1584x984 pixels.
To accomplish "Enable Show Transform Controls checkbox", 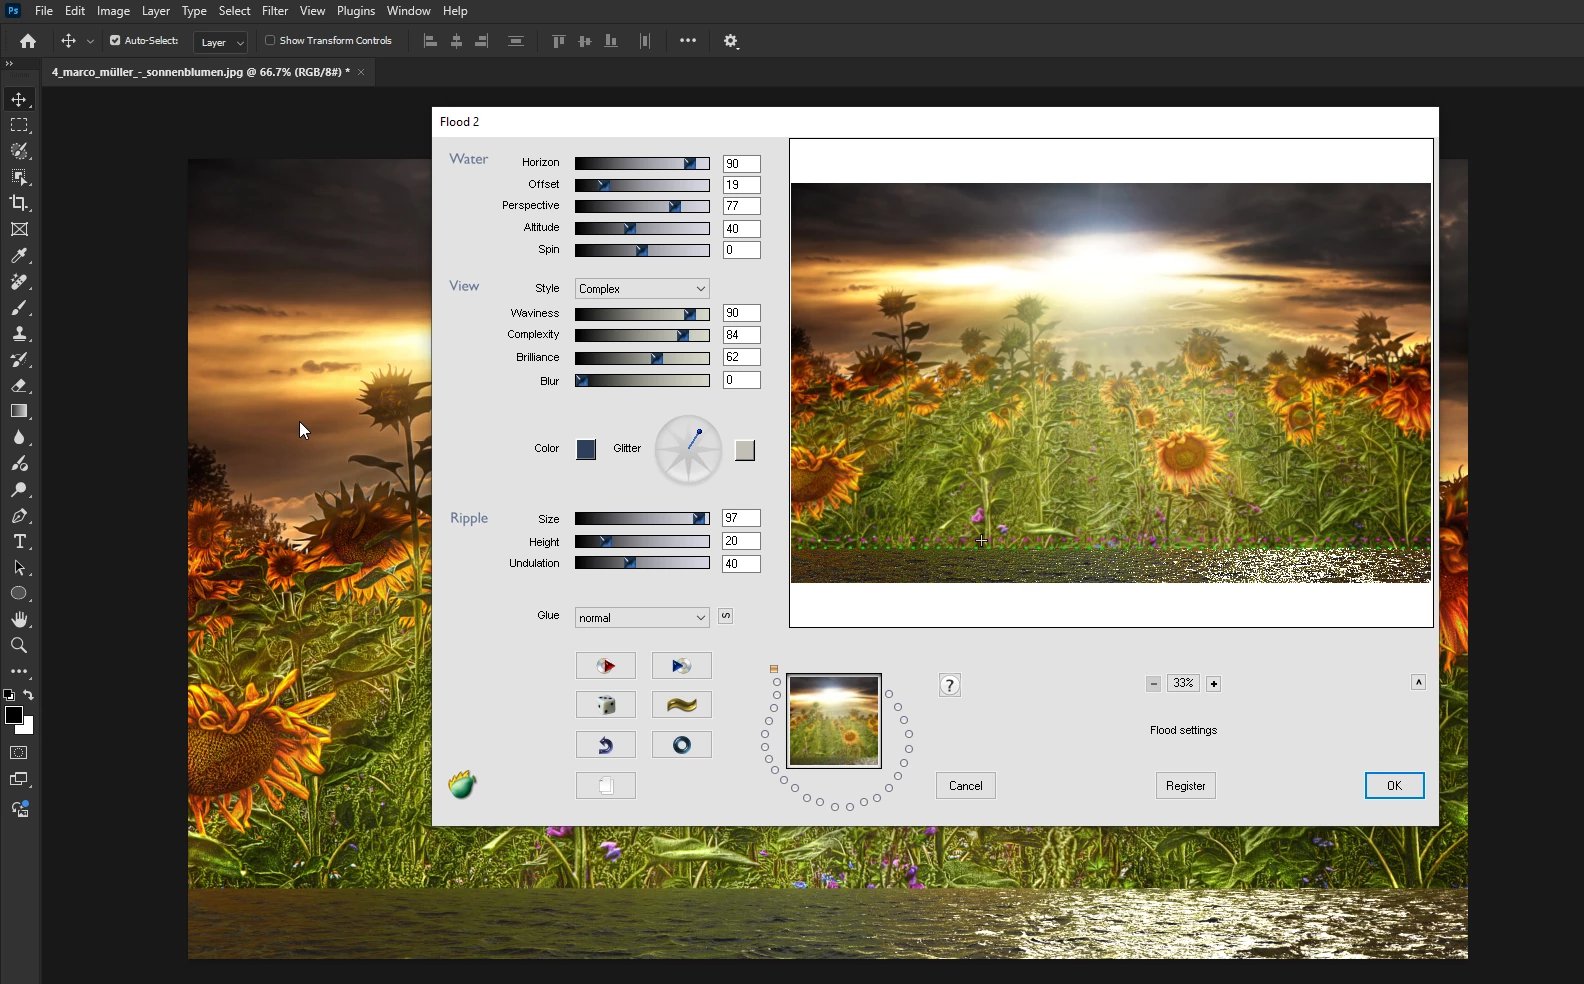I will coord(270,41).
